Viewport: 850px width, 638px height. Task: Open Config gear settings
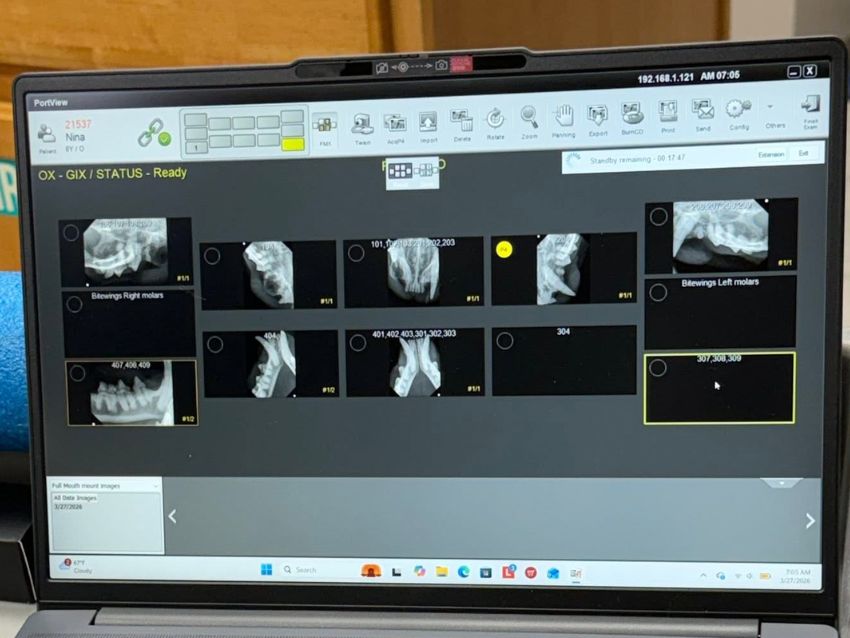(738, 113)
